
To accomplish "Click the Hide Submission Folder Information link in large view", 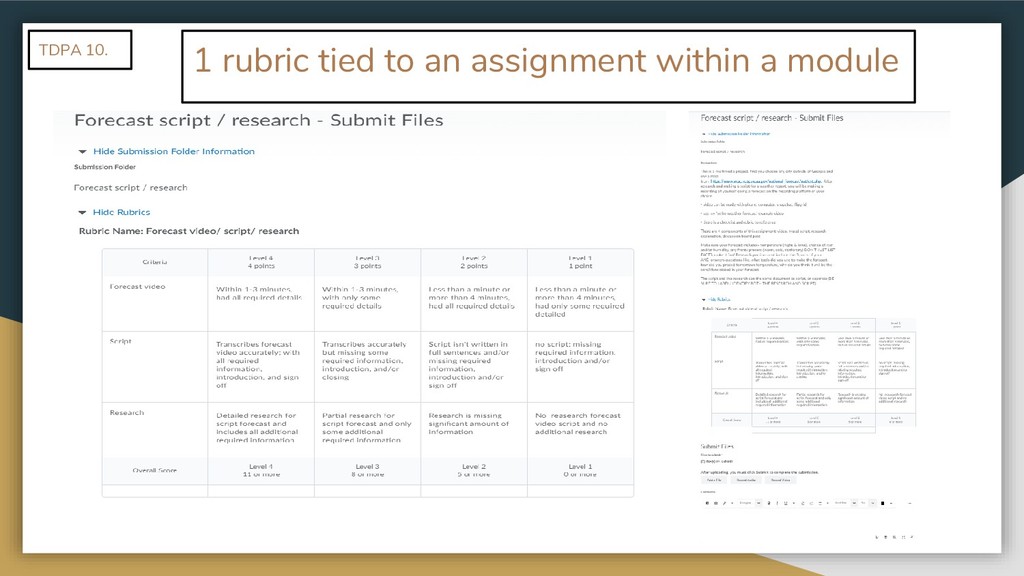I will [174, 151].
